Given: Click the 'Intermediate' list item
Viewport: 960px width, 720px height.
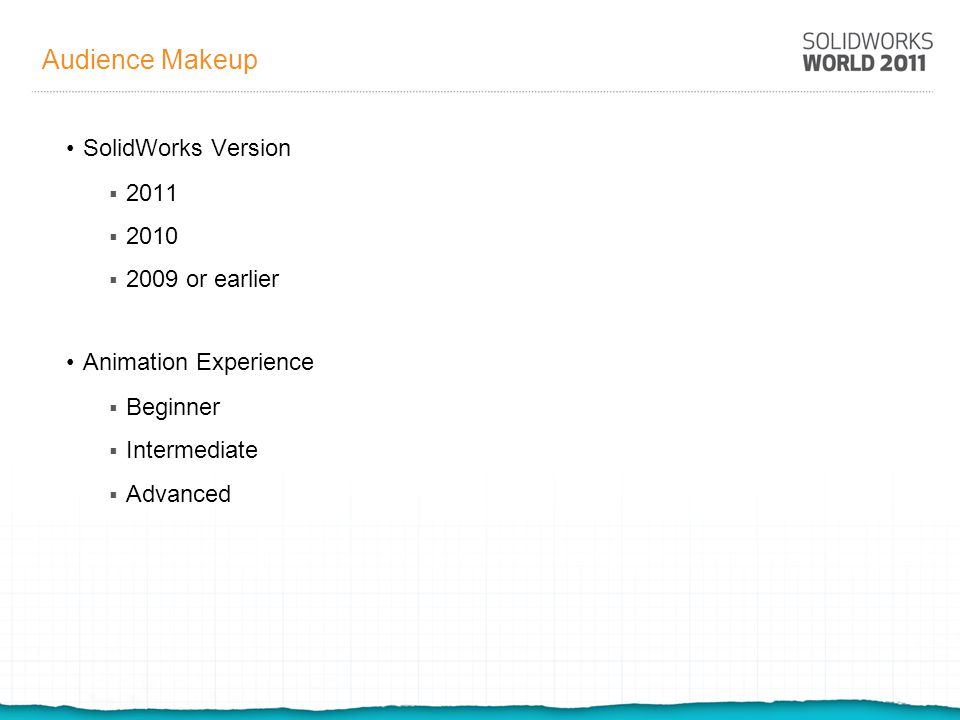Looking at the screenshot, I should 192,451.
